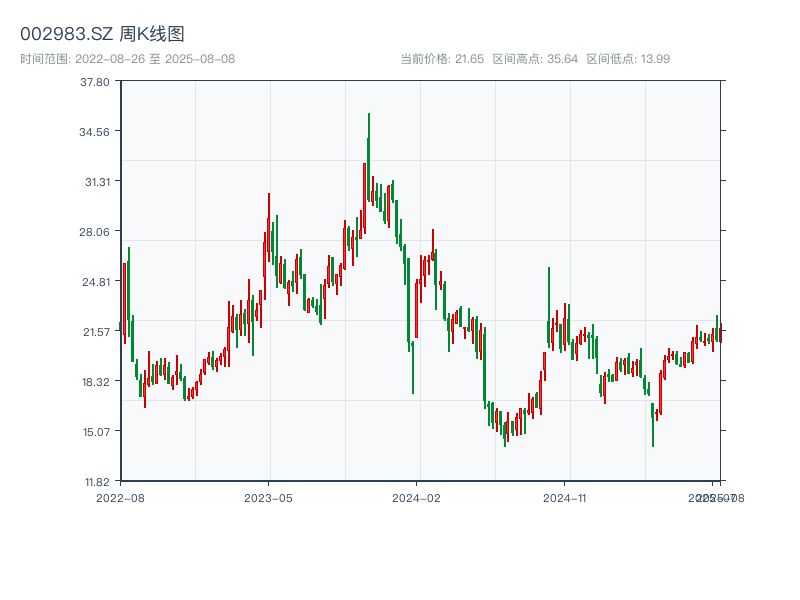
Task: Click the 2023-05 x-axis date label
Action: click(269, 497)
